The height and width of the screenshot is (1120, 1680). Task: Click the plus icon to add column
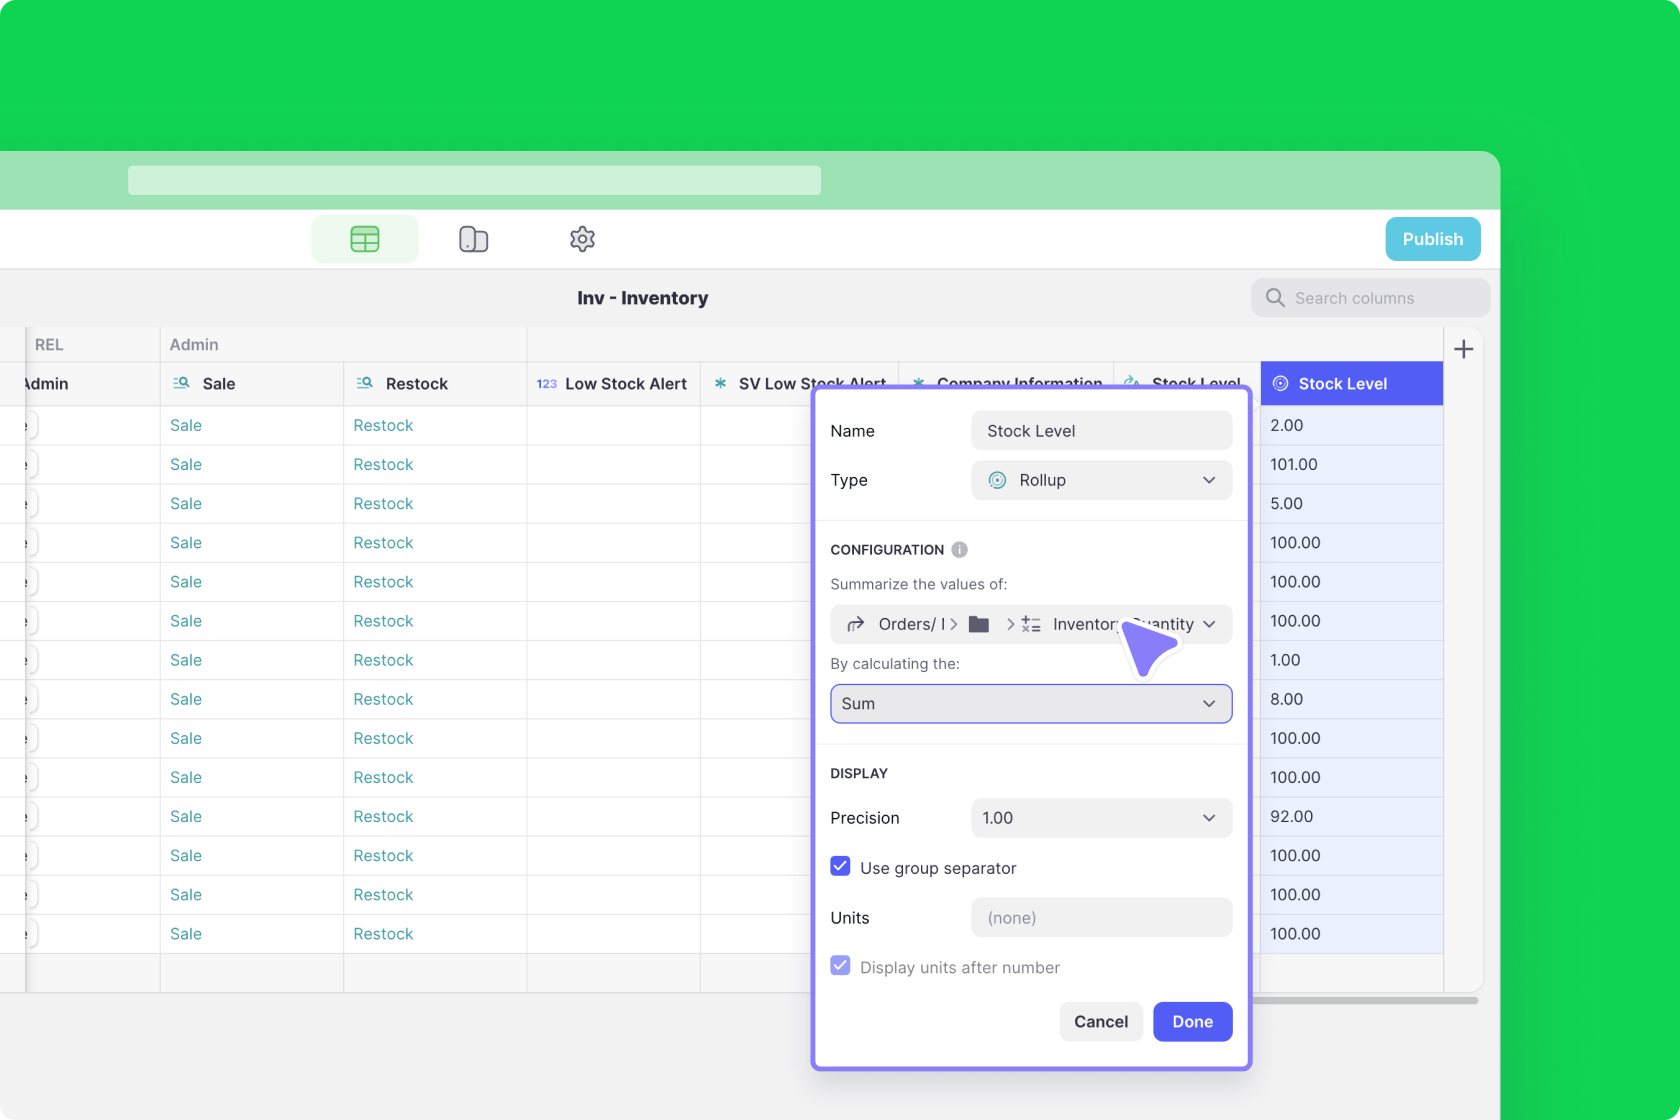coord(1463,349)
